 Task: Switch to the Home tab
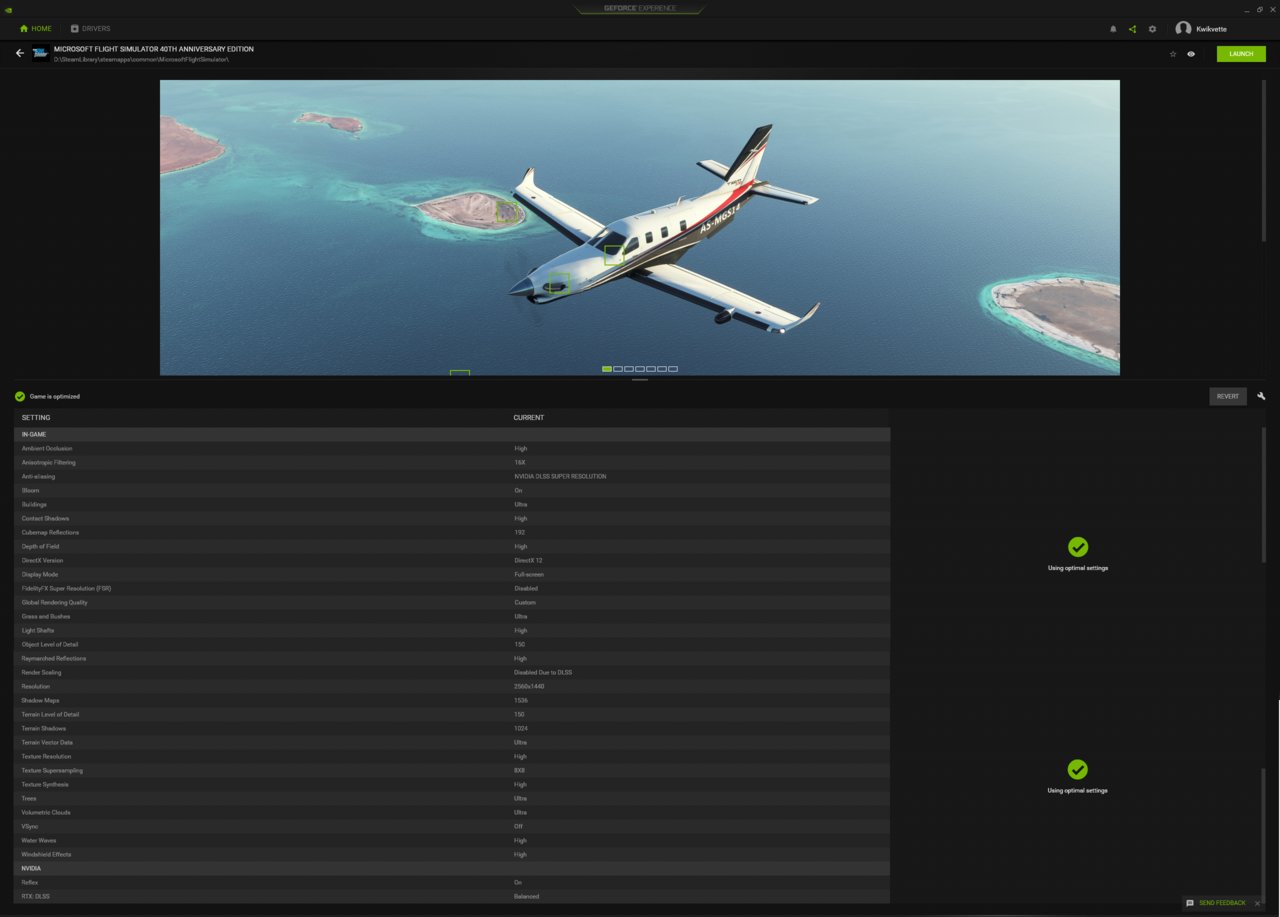[x=35, y=29]
